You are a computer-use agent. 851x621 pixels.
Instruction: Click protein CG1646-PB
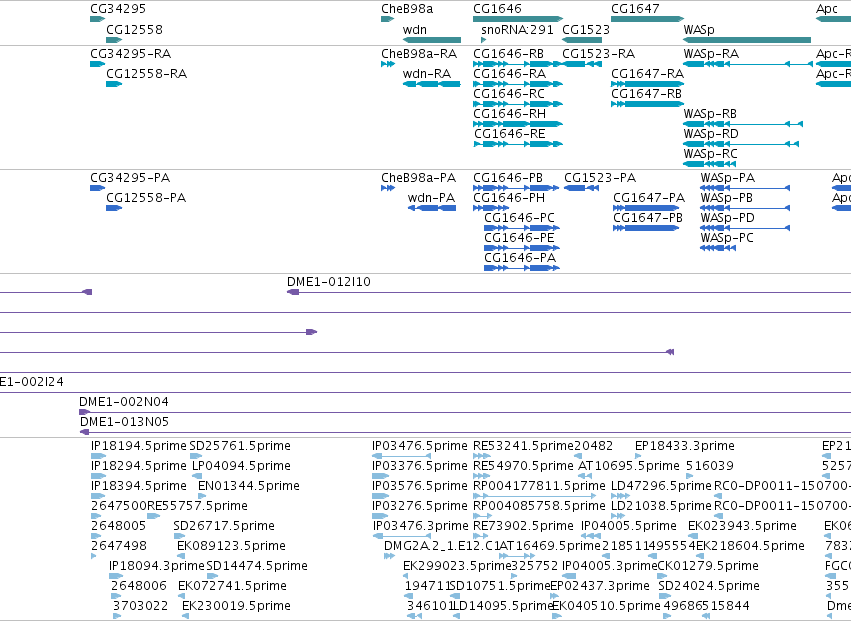pos(516,188)
